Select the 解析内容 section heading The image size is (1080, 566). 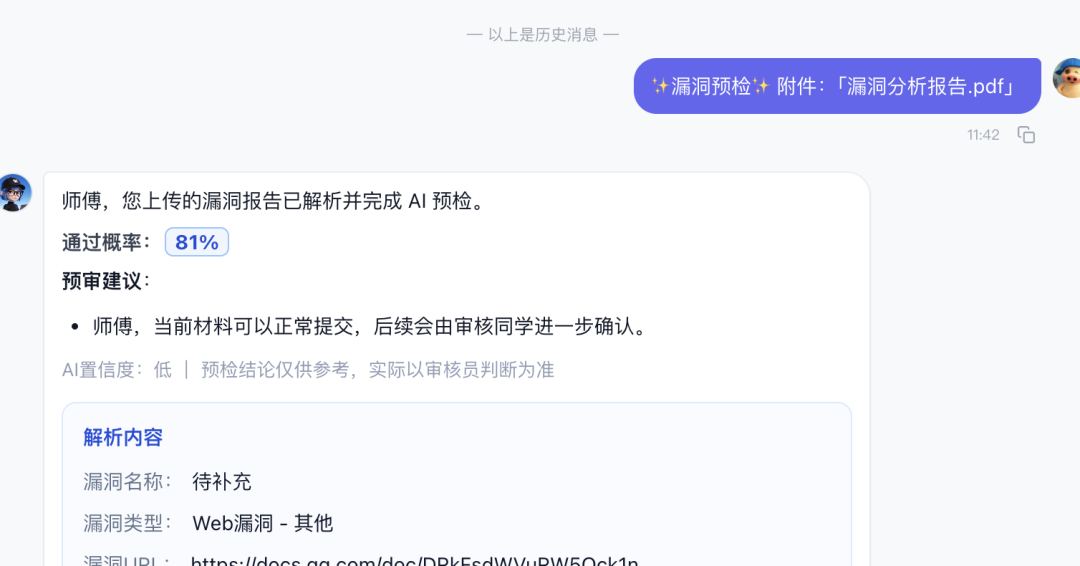pyautogui.click(x=123, y=437)
